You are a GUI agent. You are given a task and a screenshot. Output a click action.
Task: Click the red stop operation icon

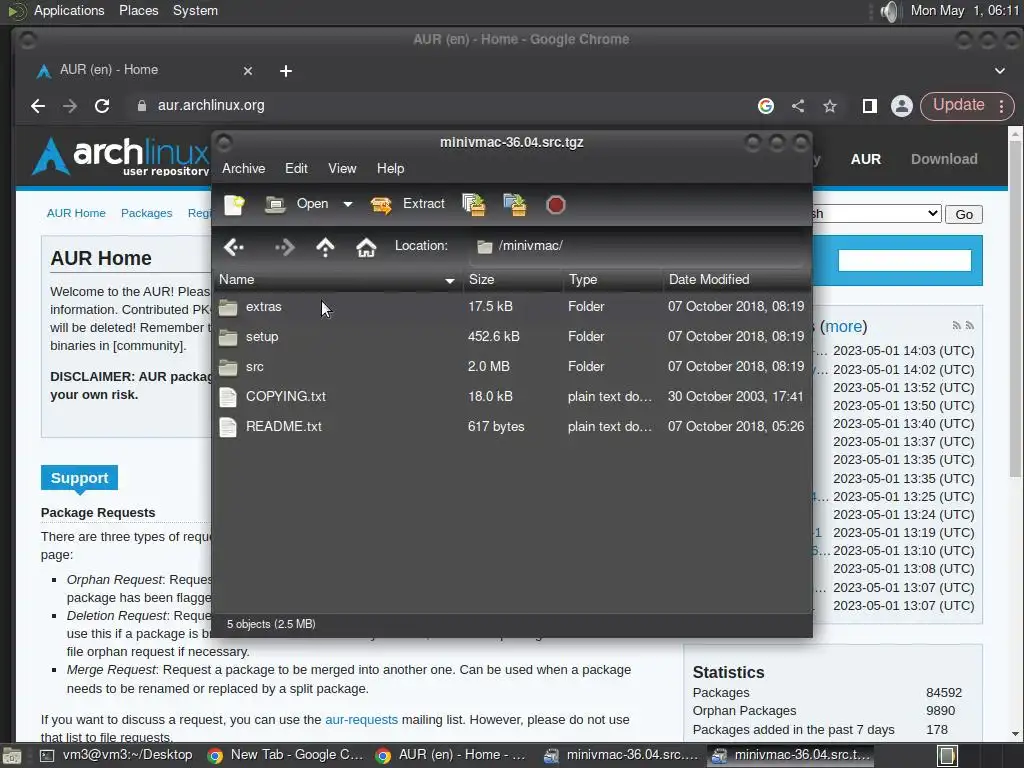(x=556, y=205)
